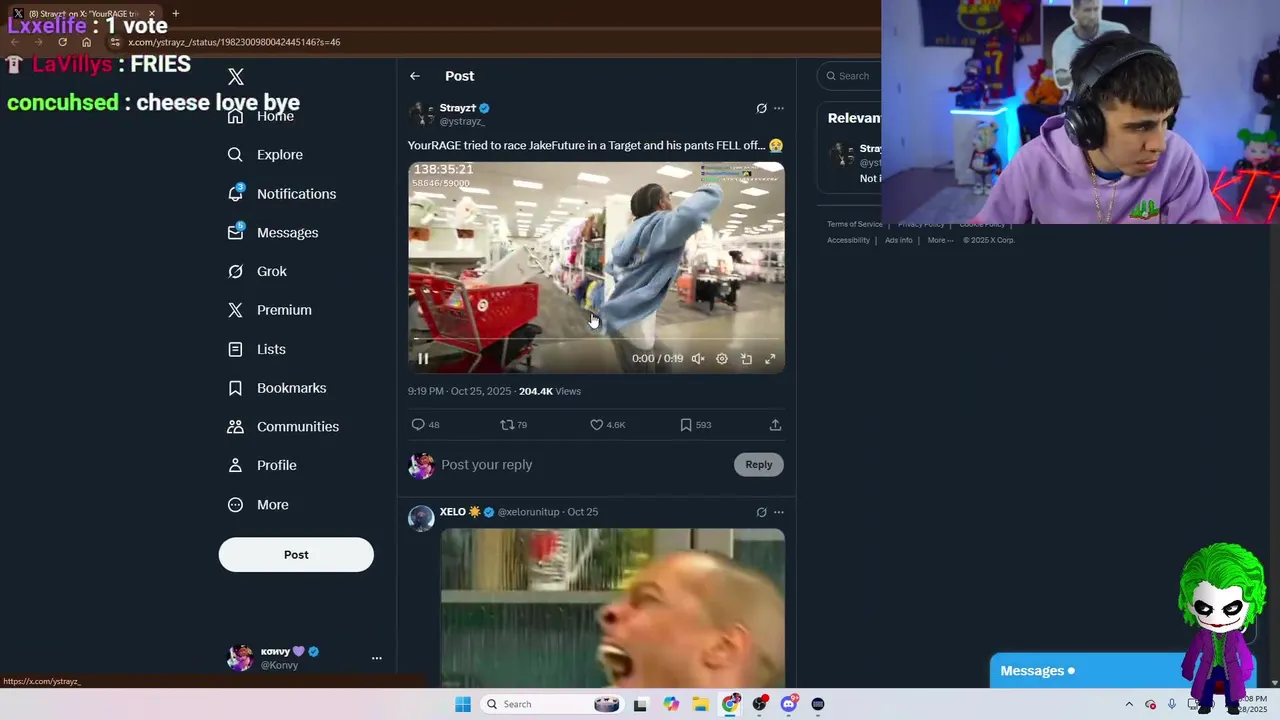Expand the More menu in sidebar

pyautogui.click(x=258, y=505)
